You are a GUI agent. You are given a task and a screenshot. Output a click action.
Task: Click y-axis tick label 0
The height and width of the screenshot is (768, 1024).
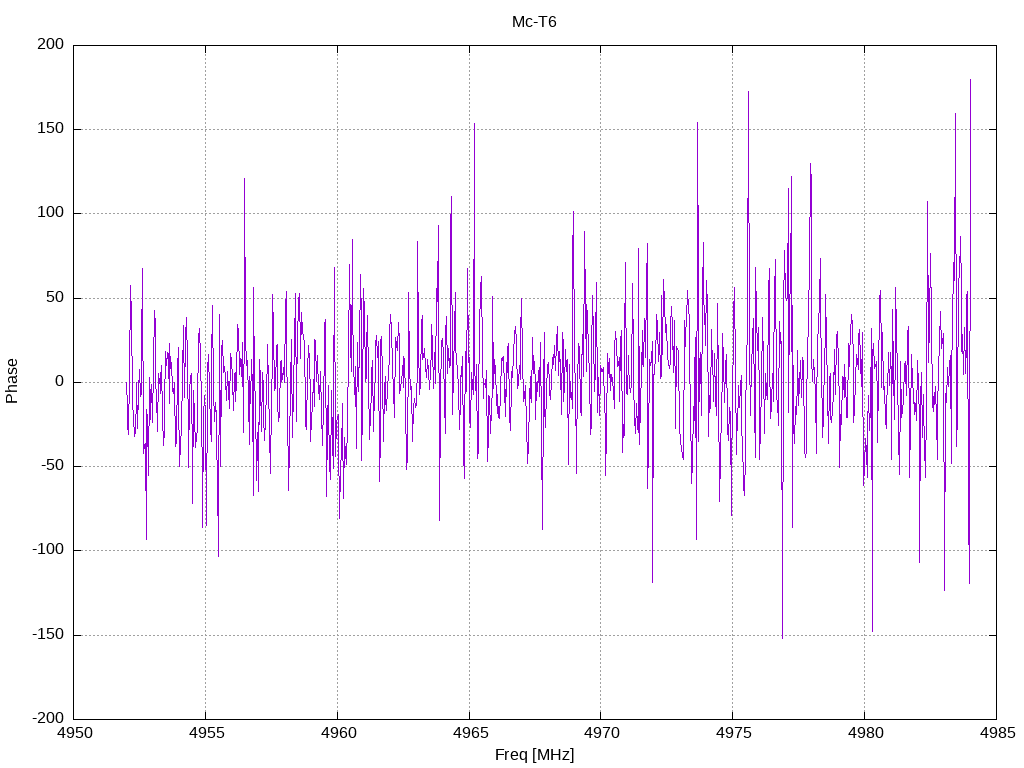(60, 381)
